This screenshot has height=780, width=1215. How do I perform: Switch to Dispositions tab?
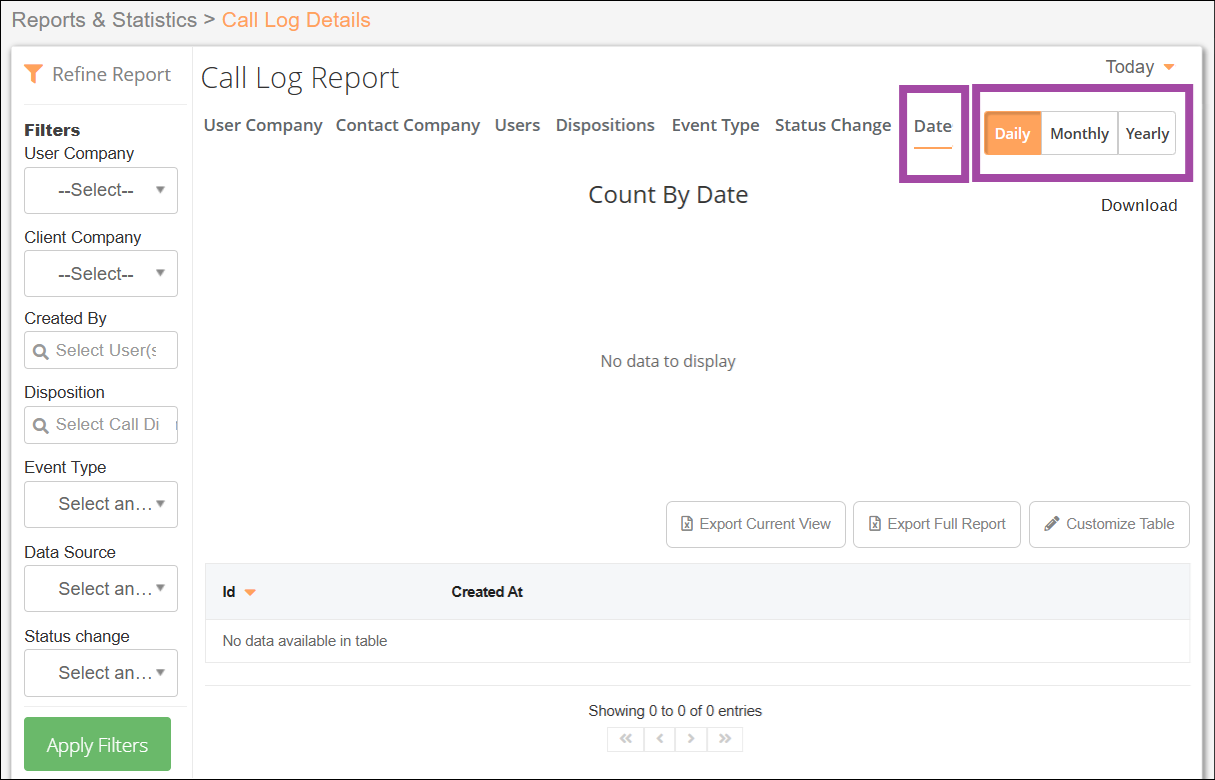(x=605, y=125)
